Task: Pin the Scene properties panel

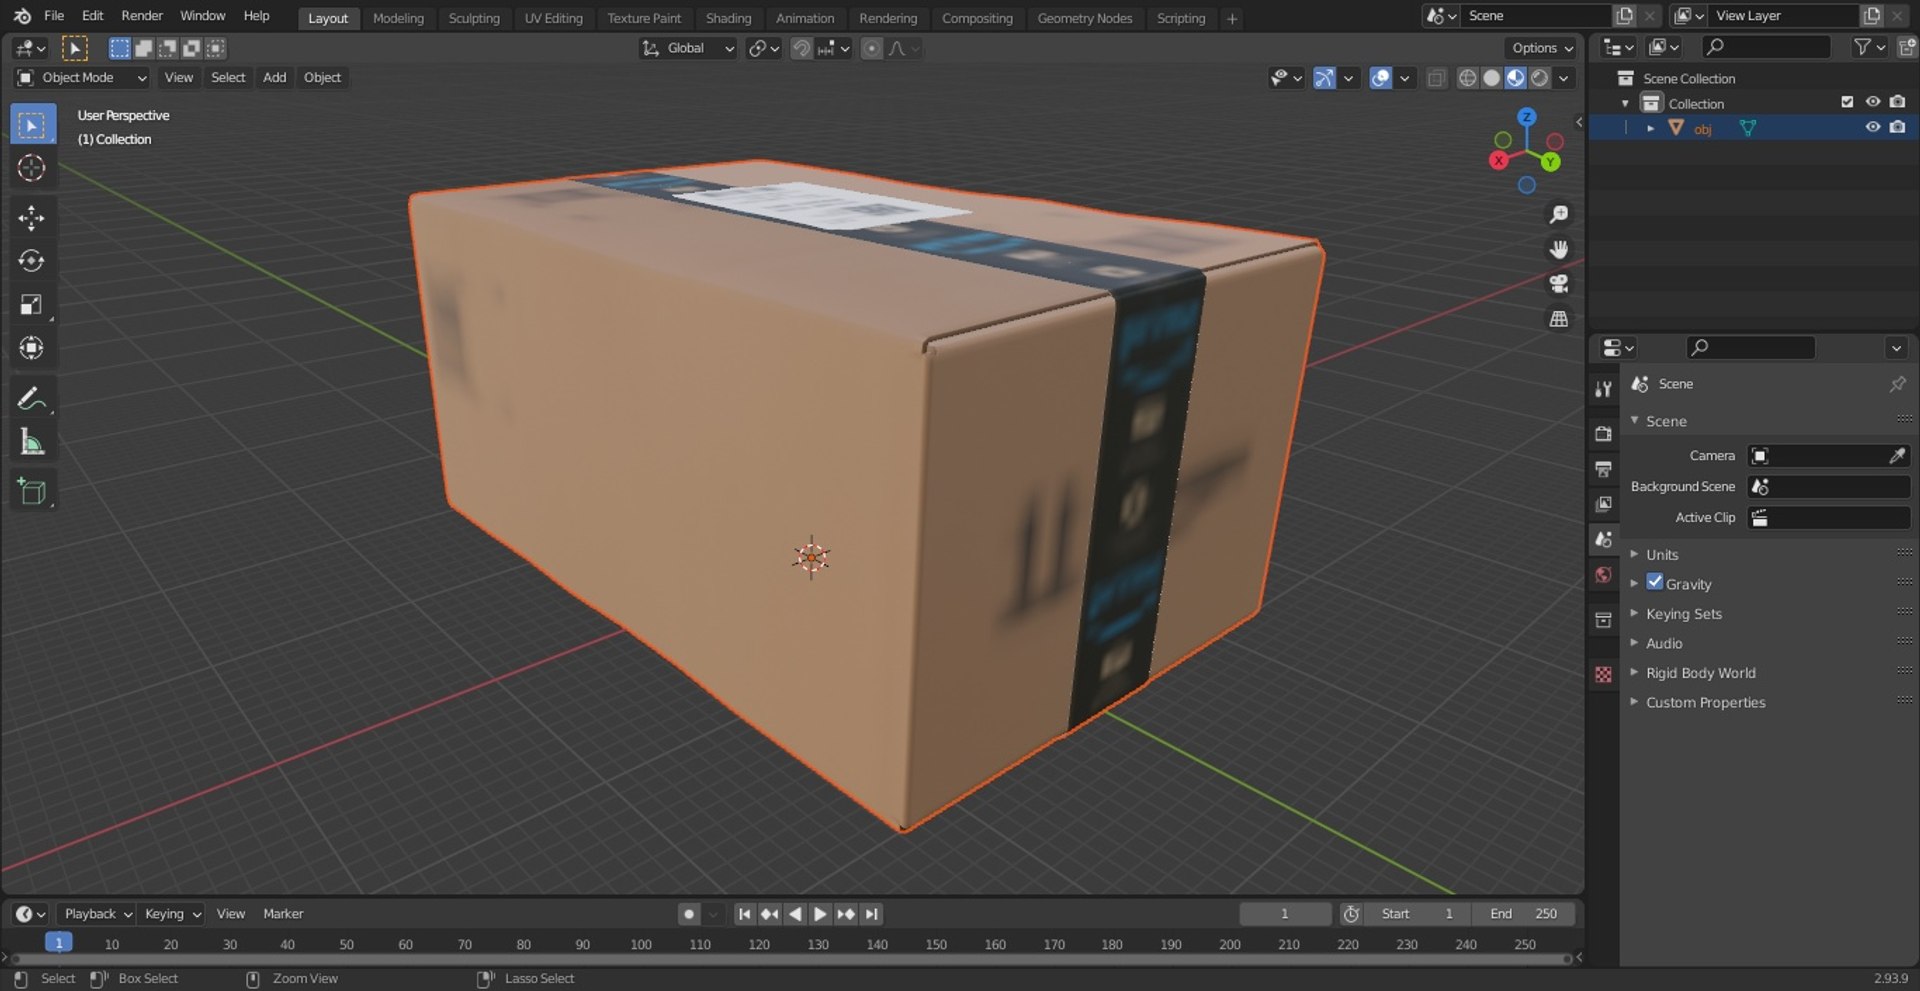Action: pos(1897,384)
